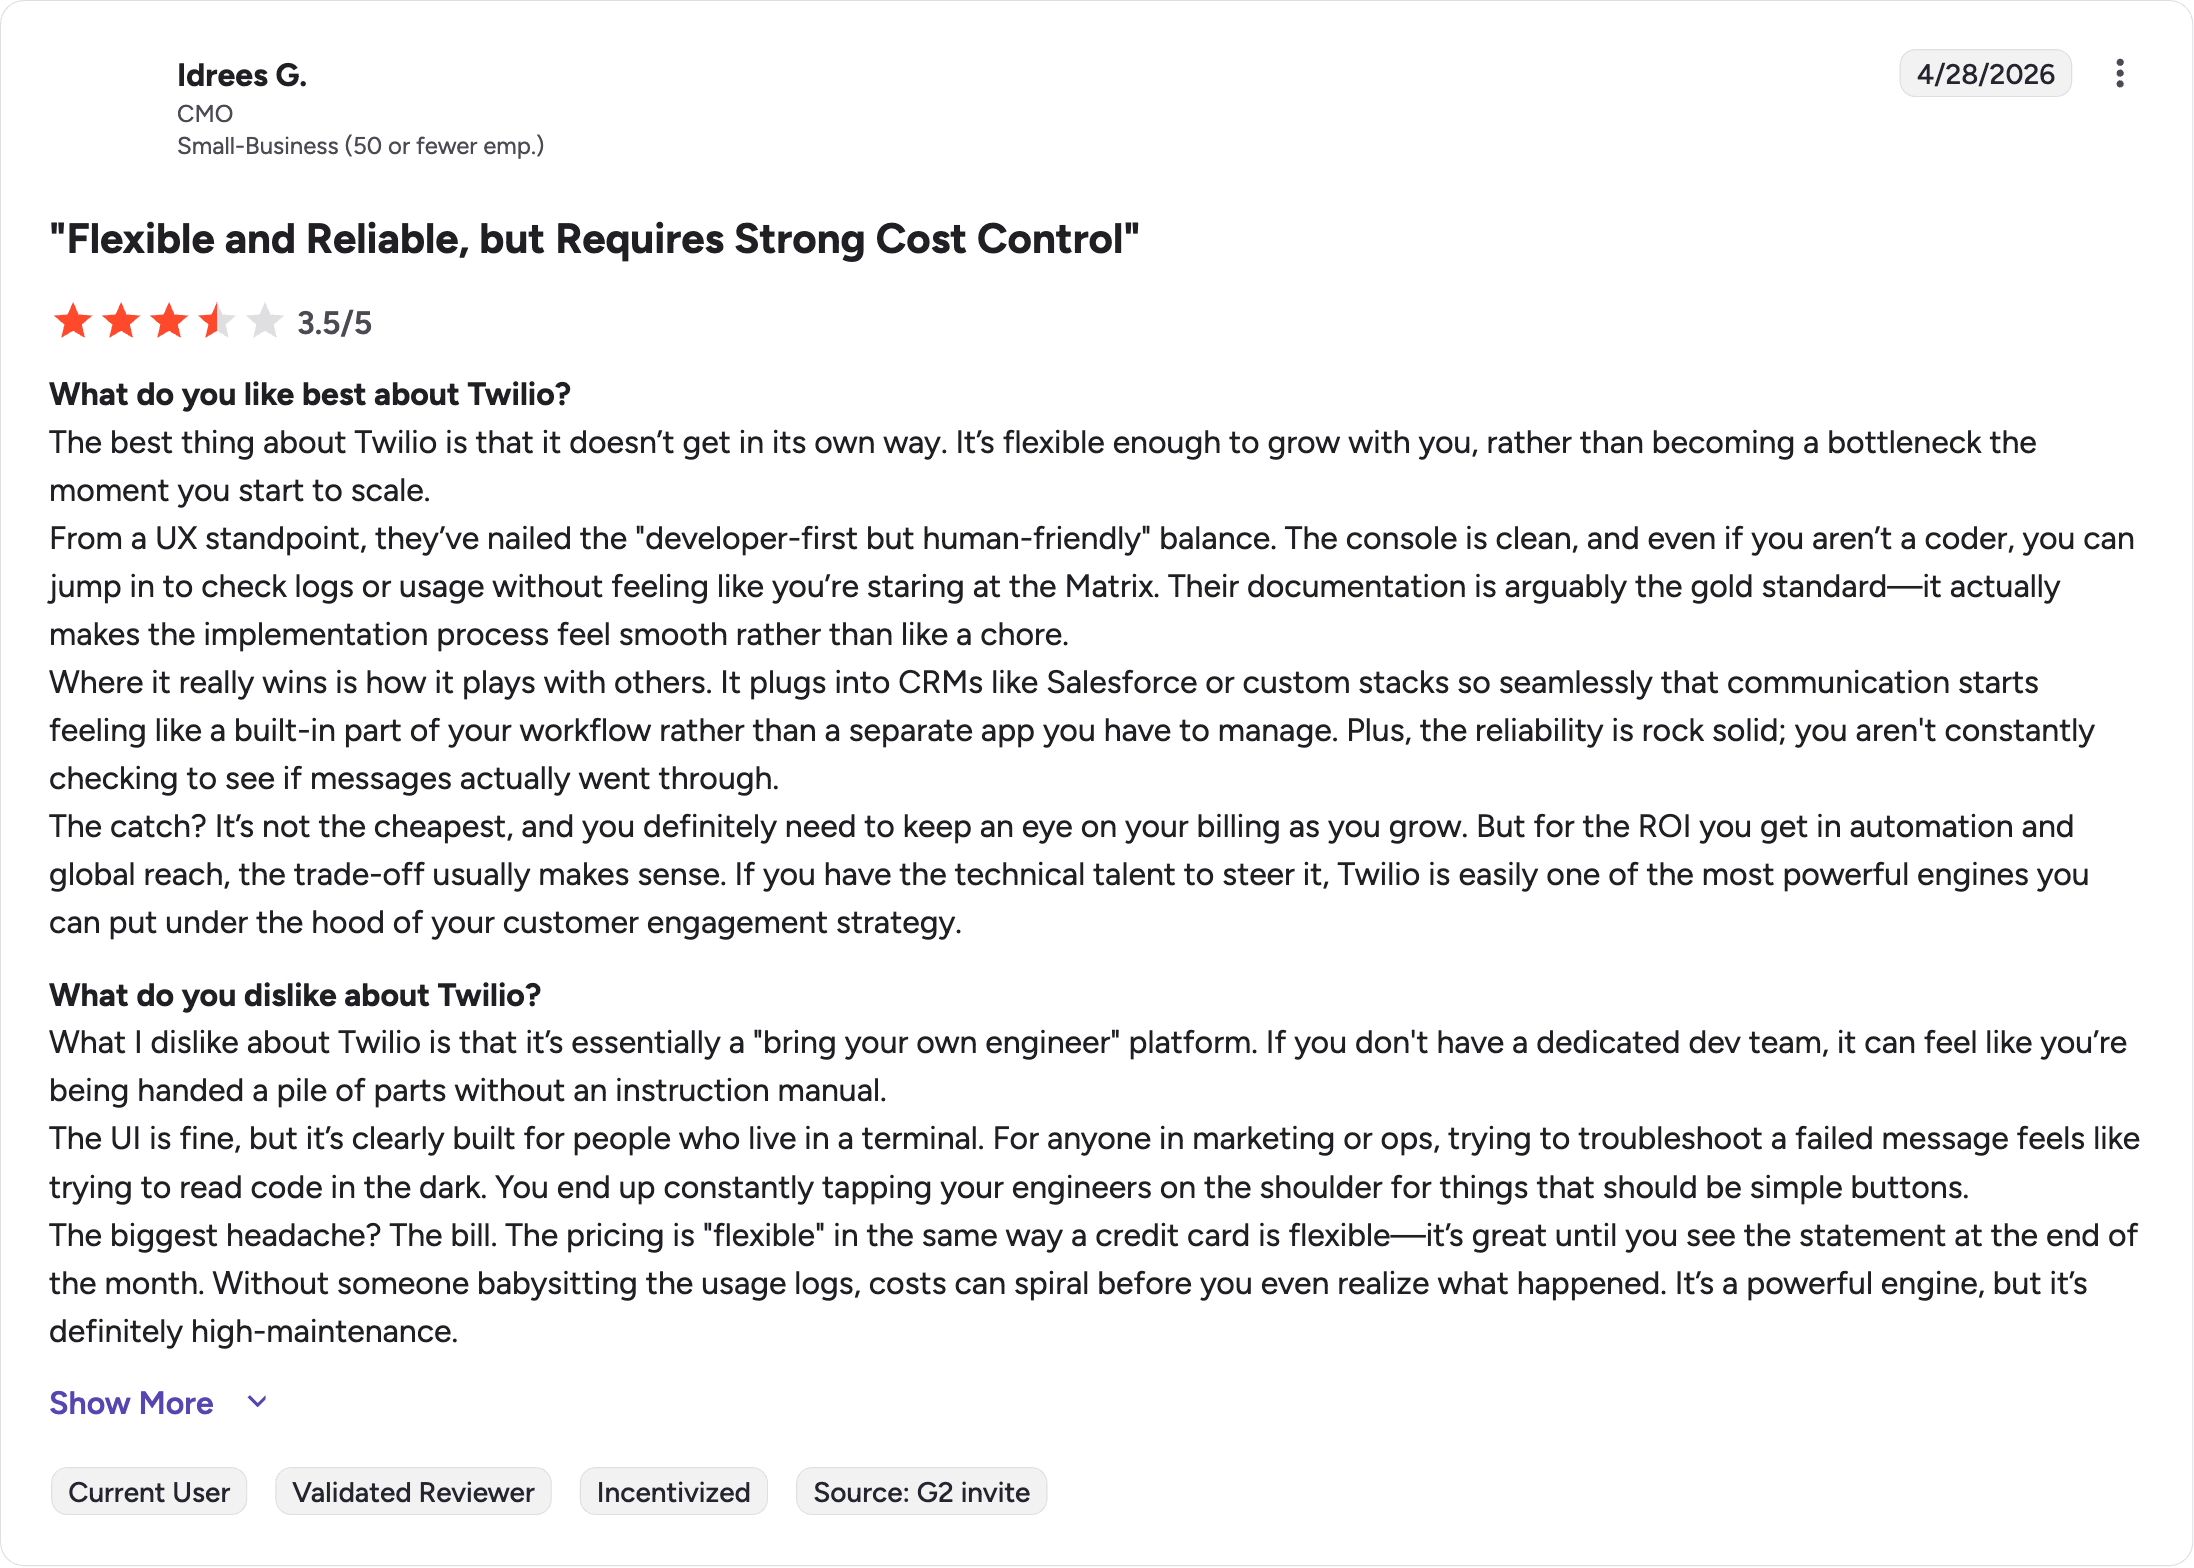Click Small-Business company size label

pos(360,146)
